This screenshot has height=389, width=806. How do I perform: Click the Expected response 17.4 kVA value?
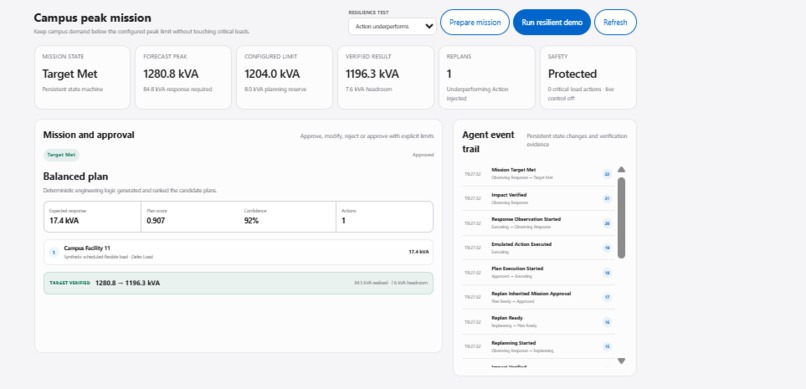point(64,221)
